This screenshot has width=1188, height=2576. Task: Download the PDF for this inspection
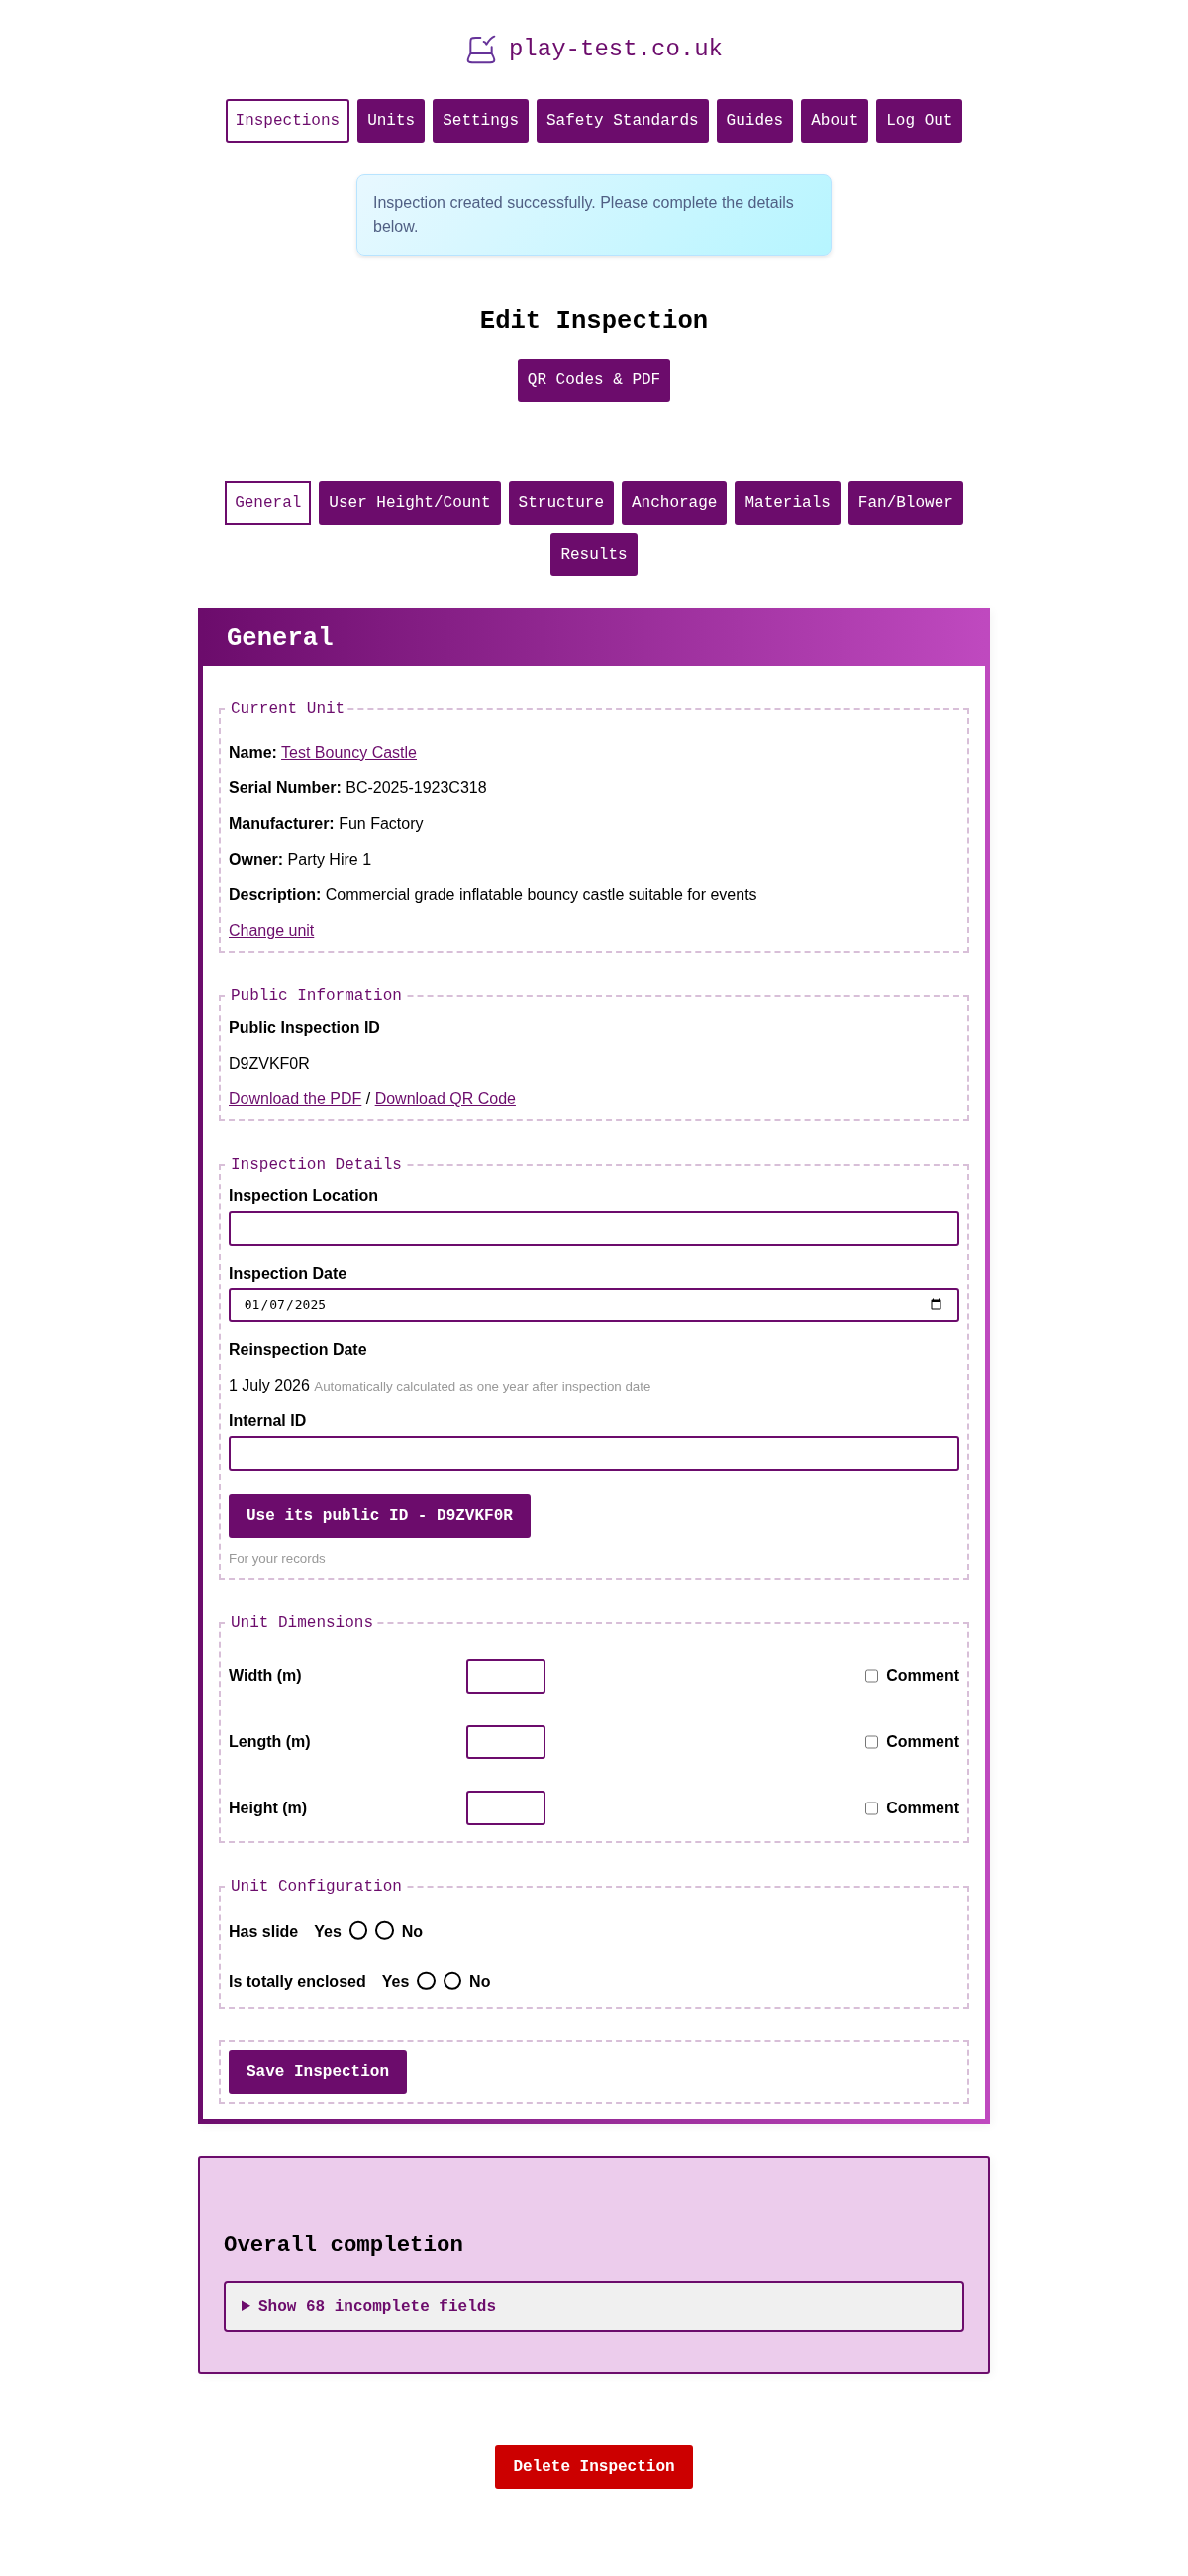click(294, 1098)
